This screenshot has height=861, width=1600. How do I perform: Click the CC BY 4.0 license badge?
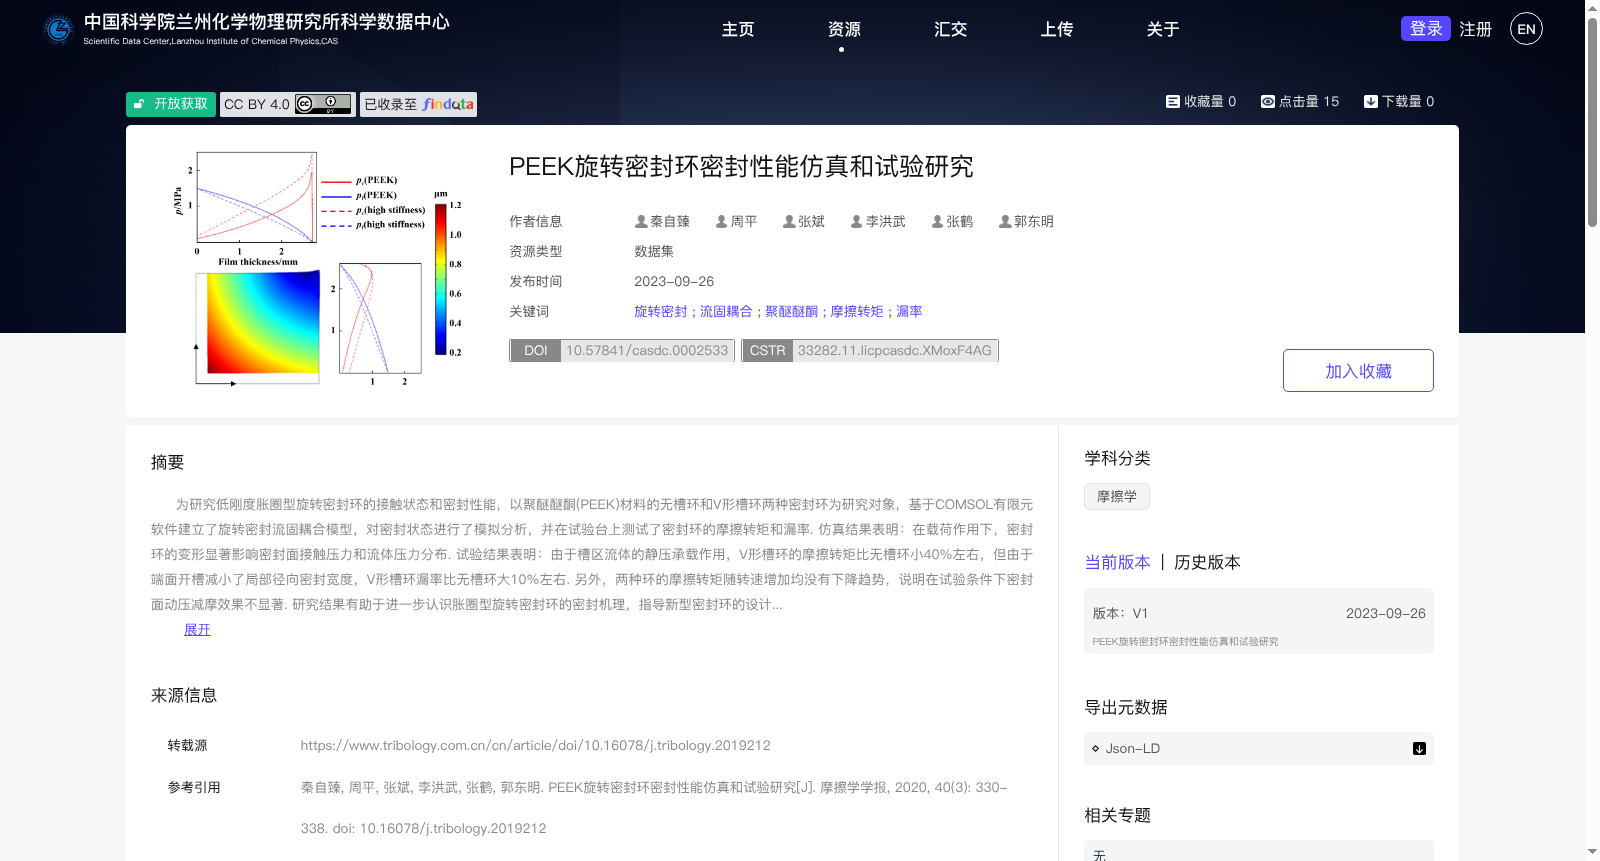(x=288, y=104)
